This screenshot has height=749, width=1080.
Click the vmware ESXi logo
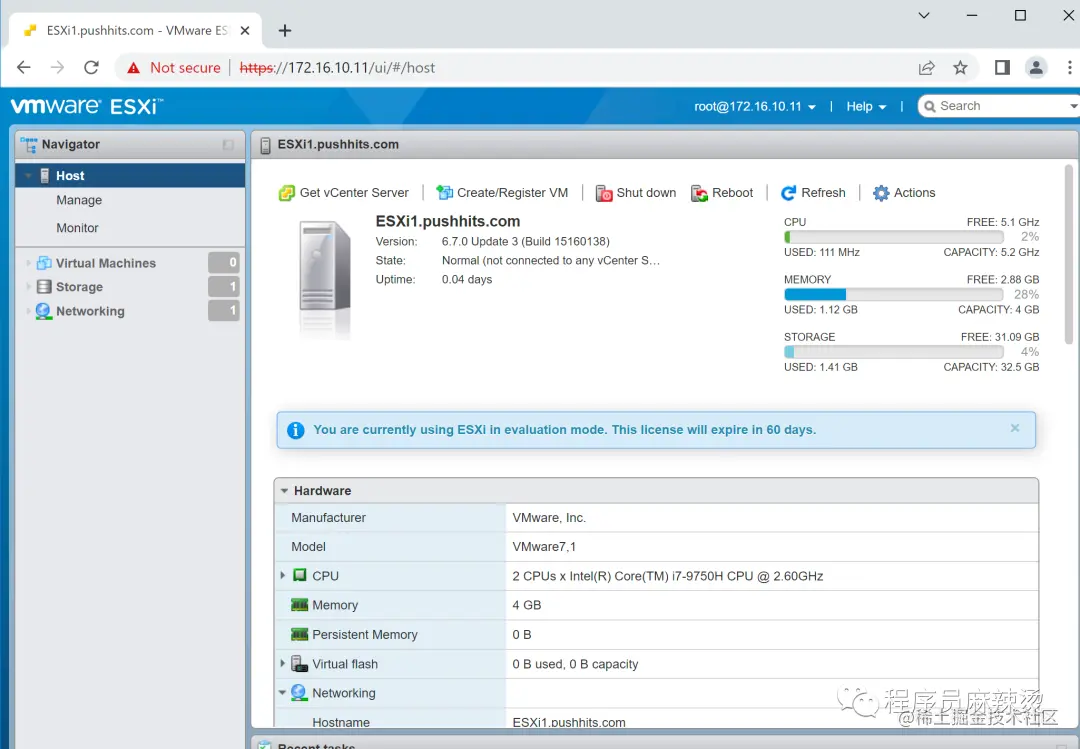click(x=87, y=106)
